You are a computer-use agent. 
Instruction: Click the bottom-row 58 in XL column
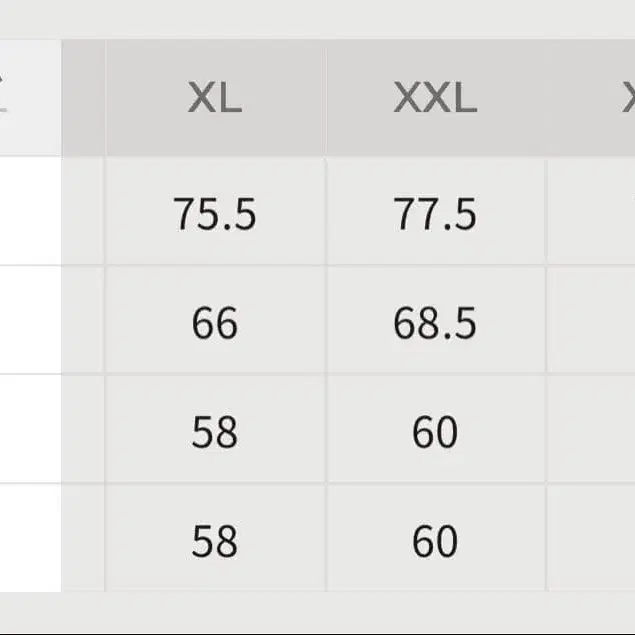pyautogui.click(x=215, y=541)
